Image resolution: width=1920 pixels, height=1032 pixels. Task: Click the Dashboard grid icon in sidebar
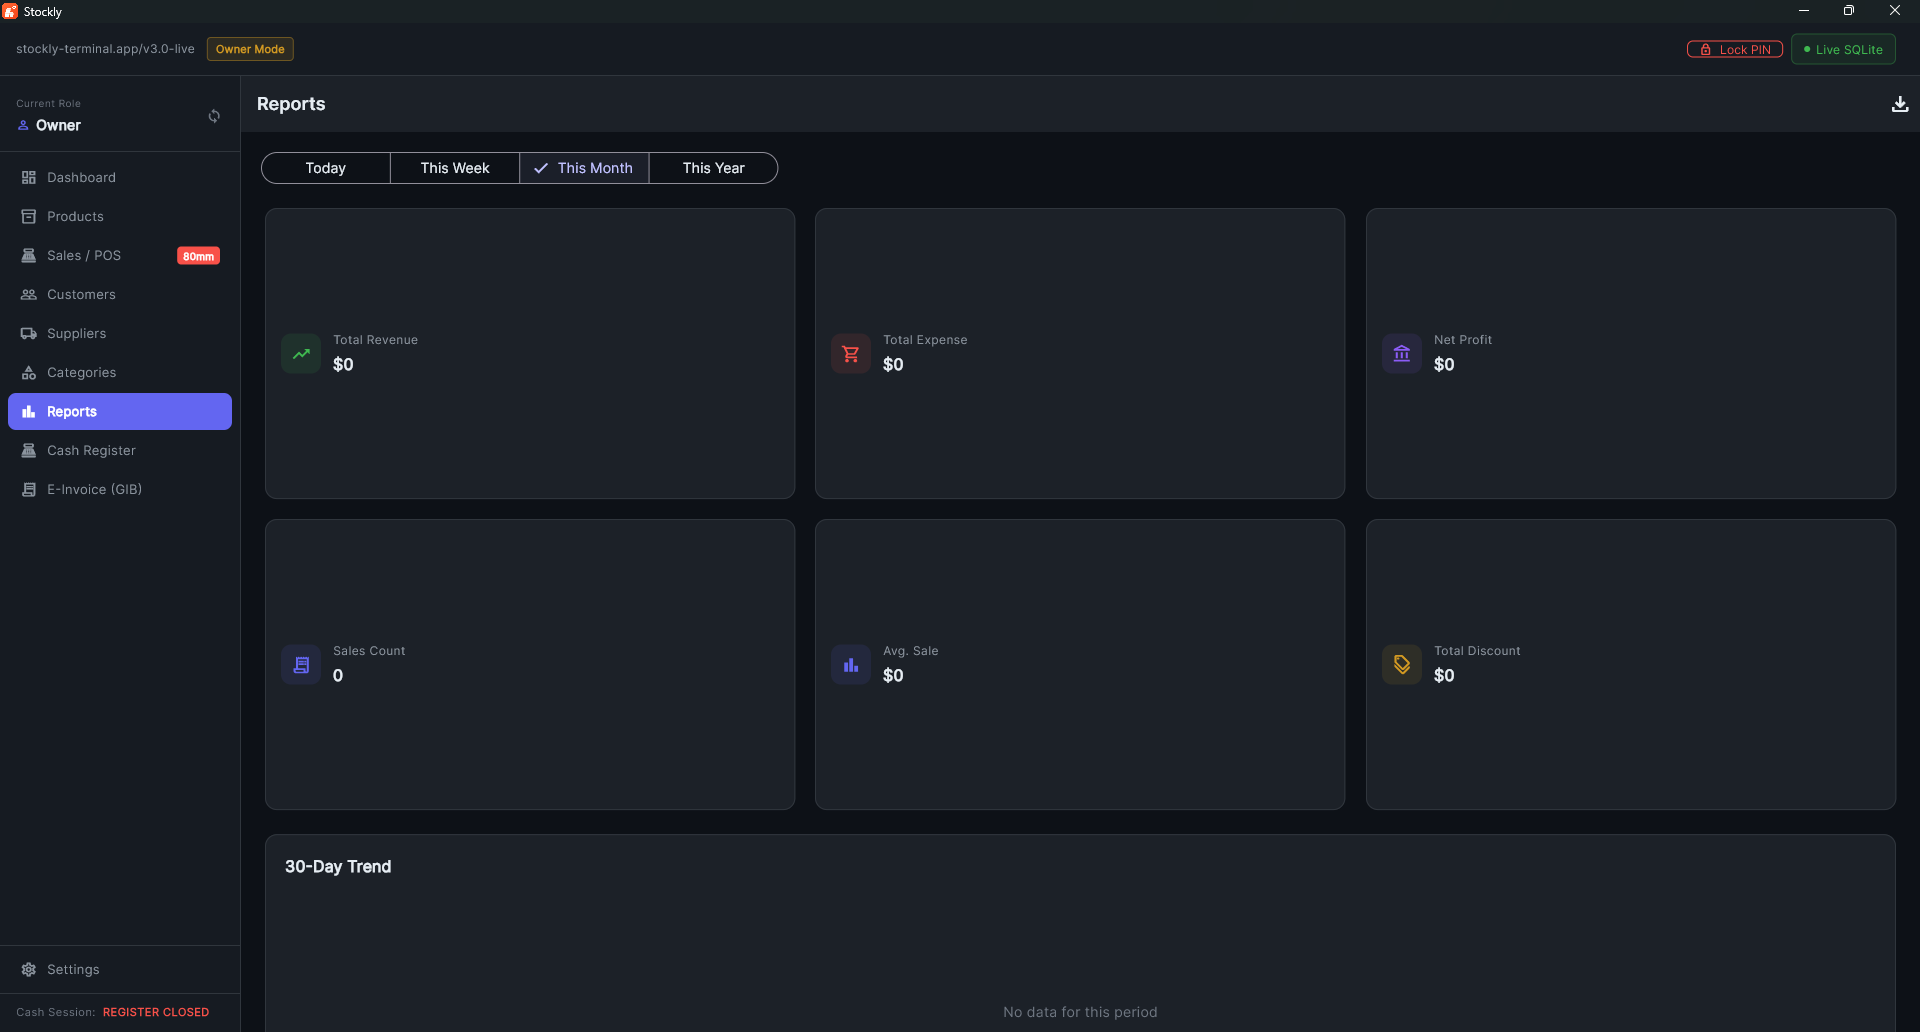[29, 177]
